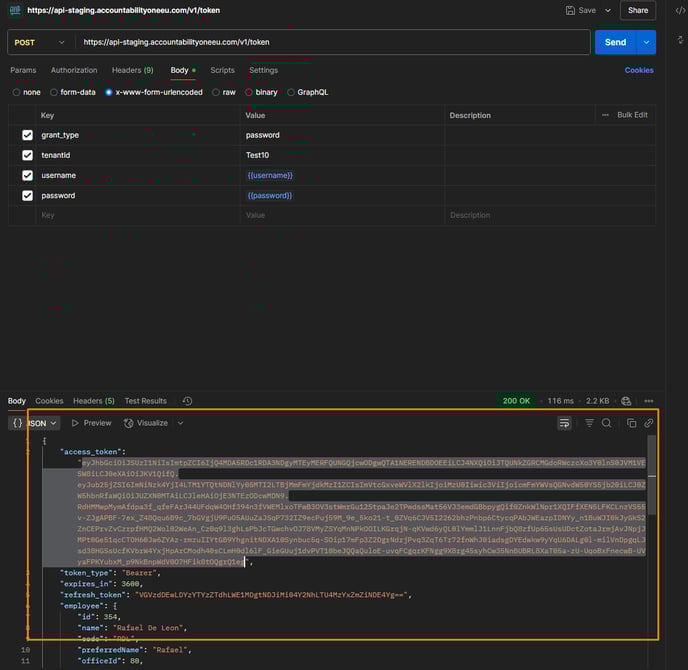This screenshot has height=670, width=688.
Task: Click the Preview button
Action: (x=91, y=423)
